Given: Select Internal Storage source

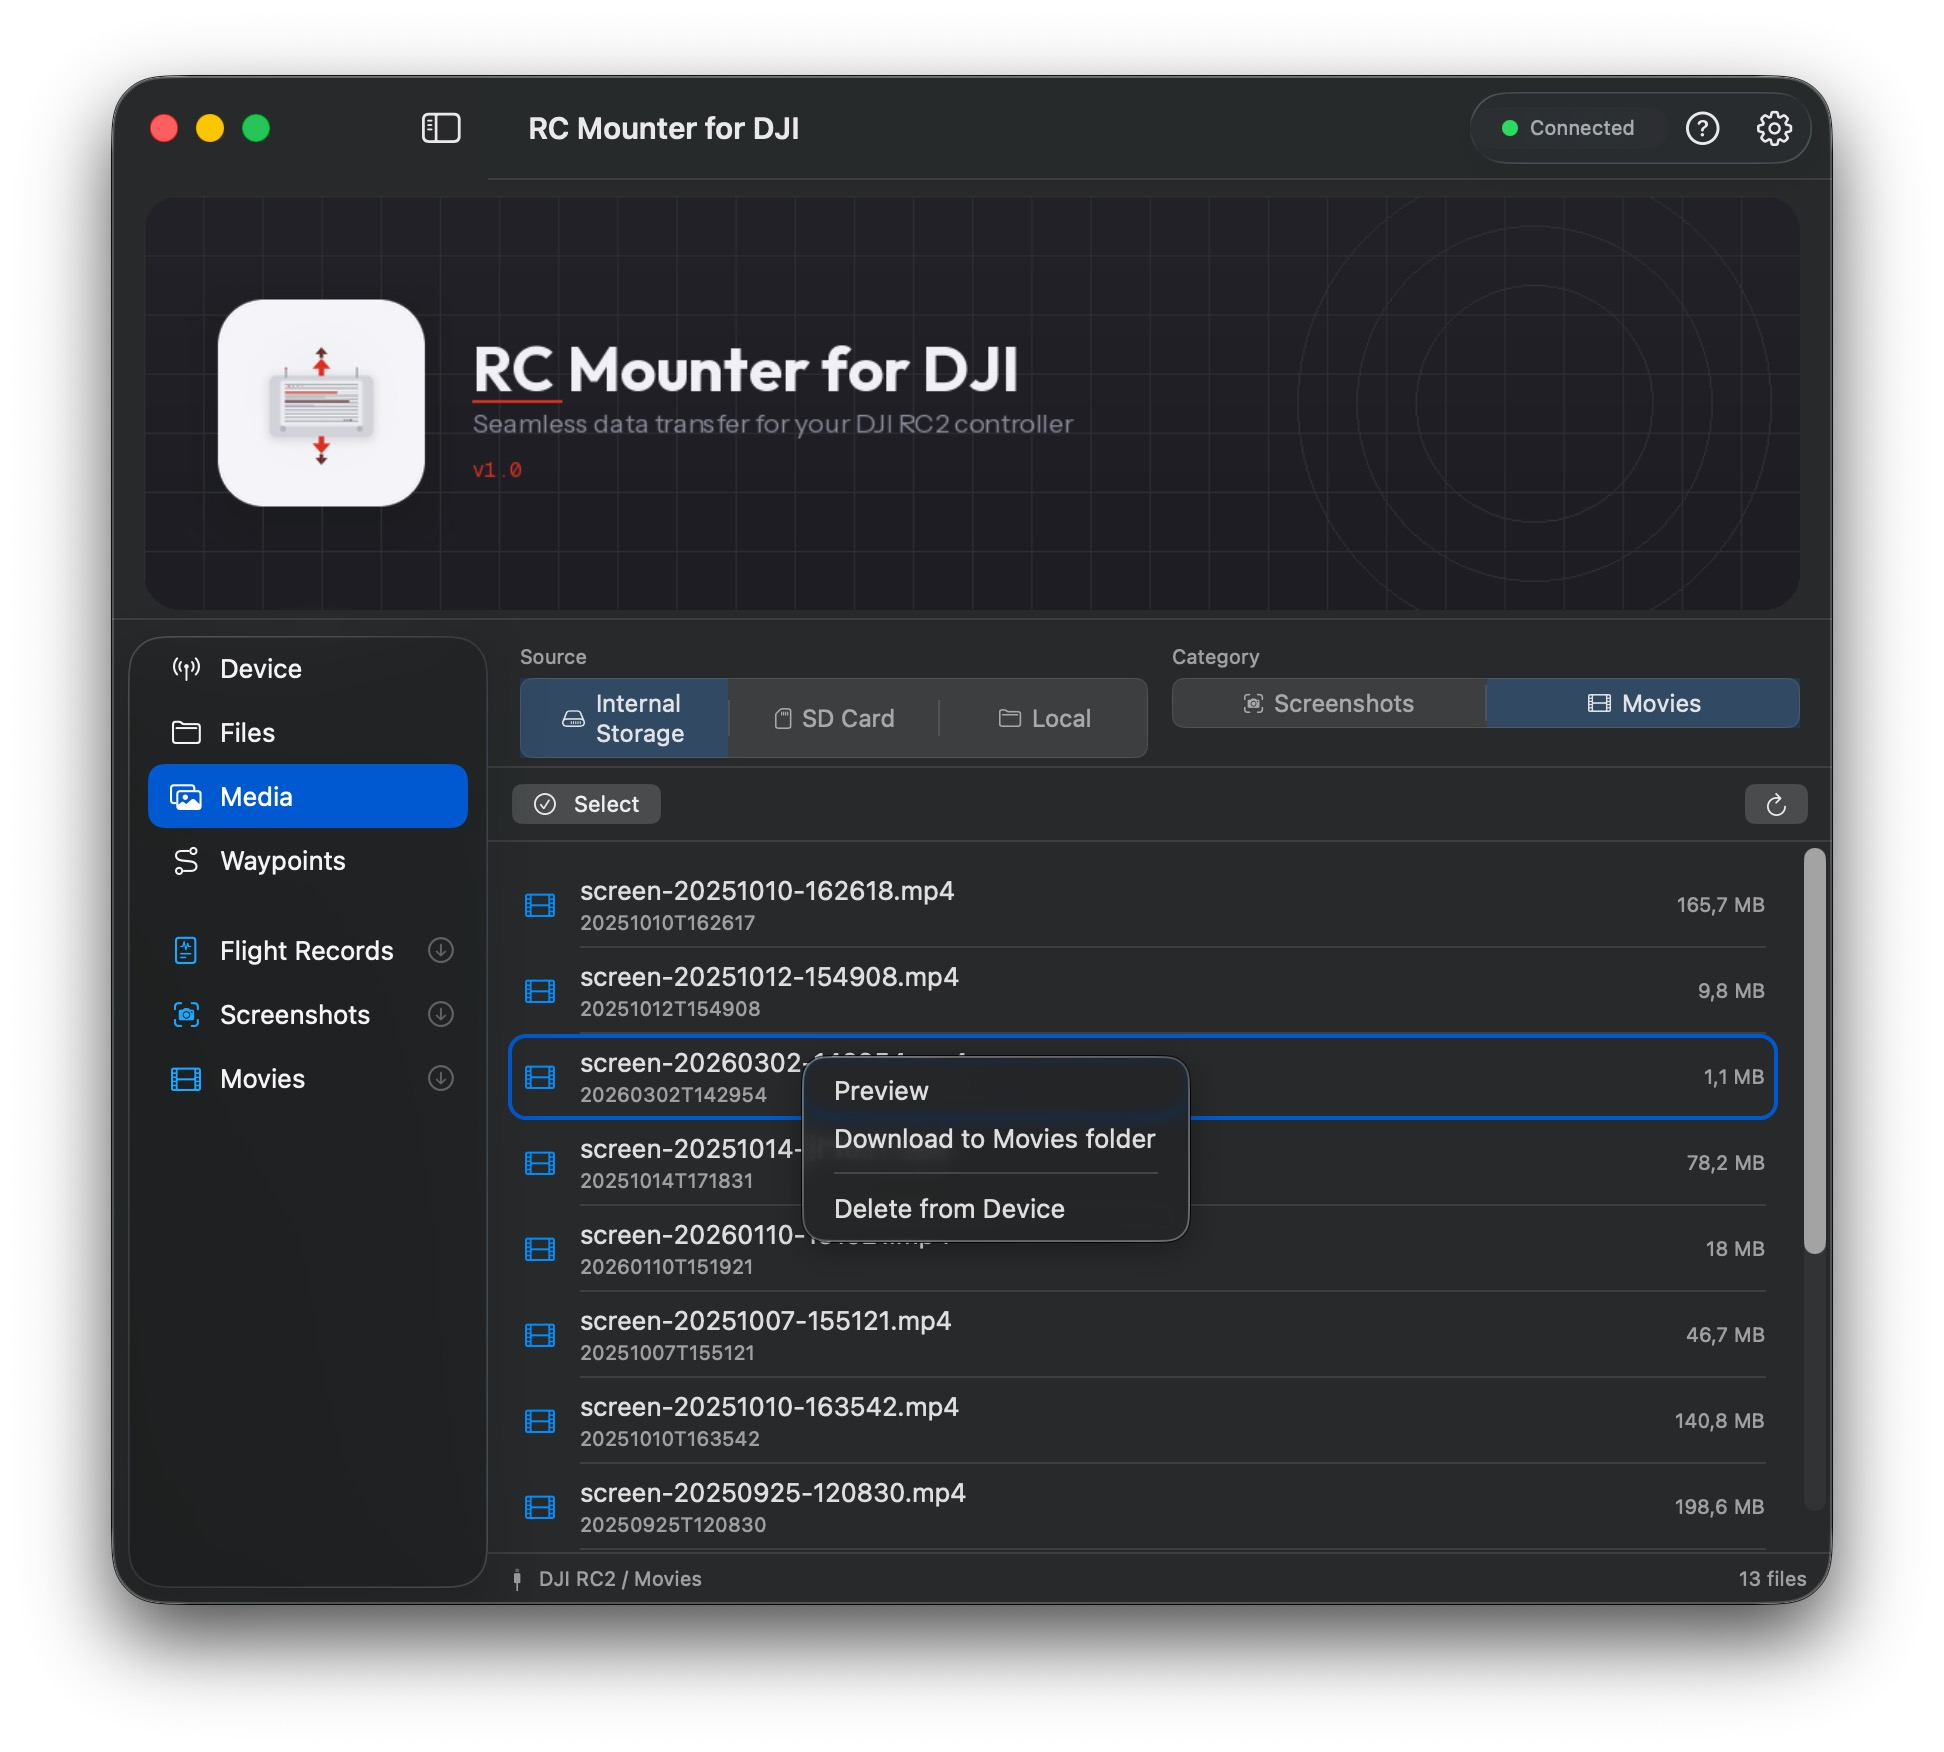Looking at the screenshot, I should point(624,718).
